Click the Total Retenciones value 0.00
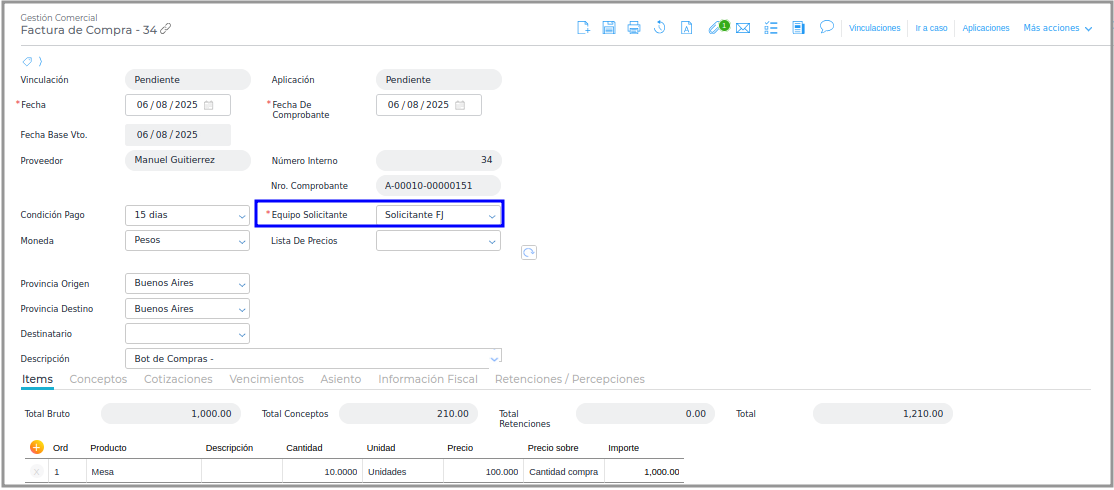The width and height of the screenshot is (1114, 490). 645,414
